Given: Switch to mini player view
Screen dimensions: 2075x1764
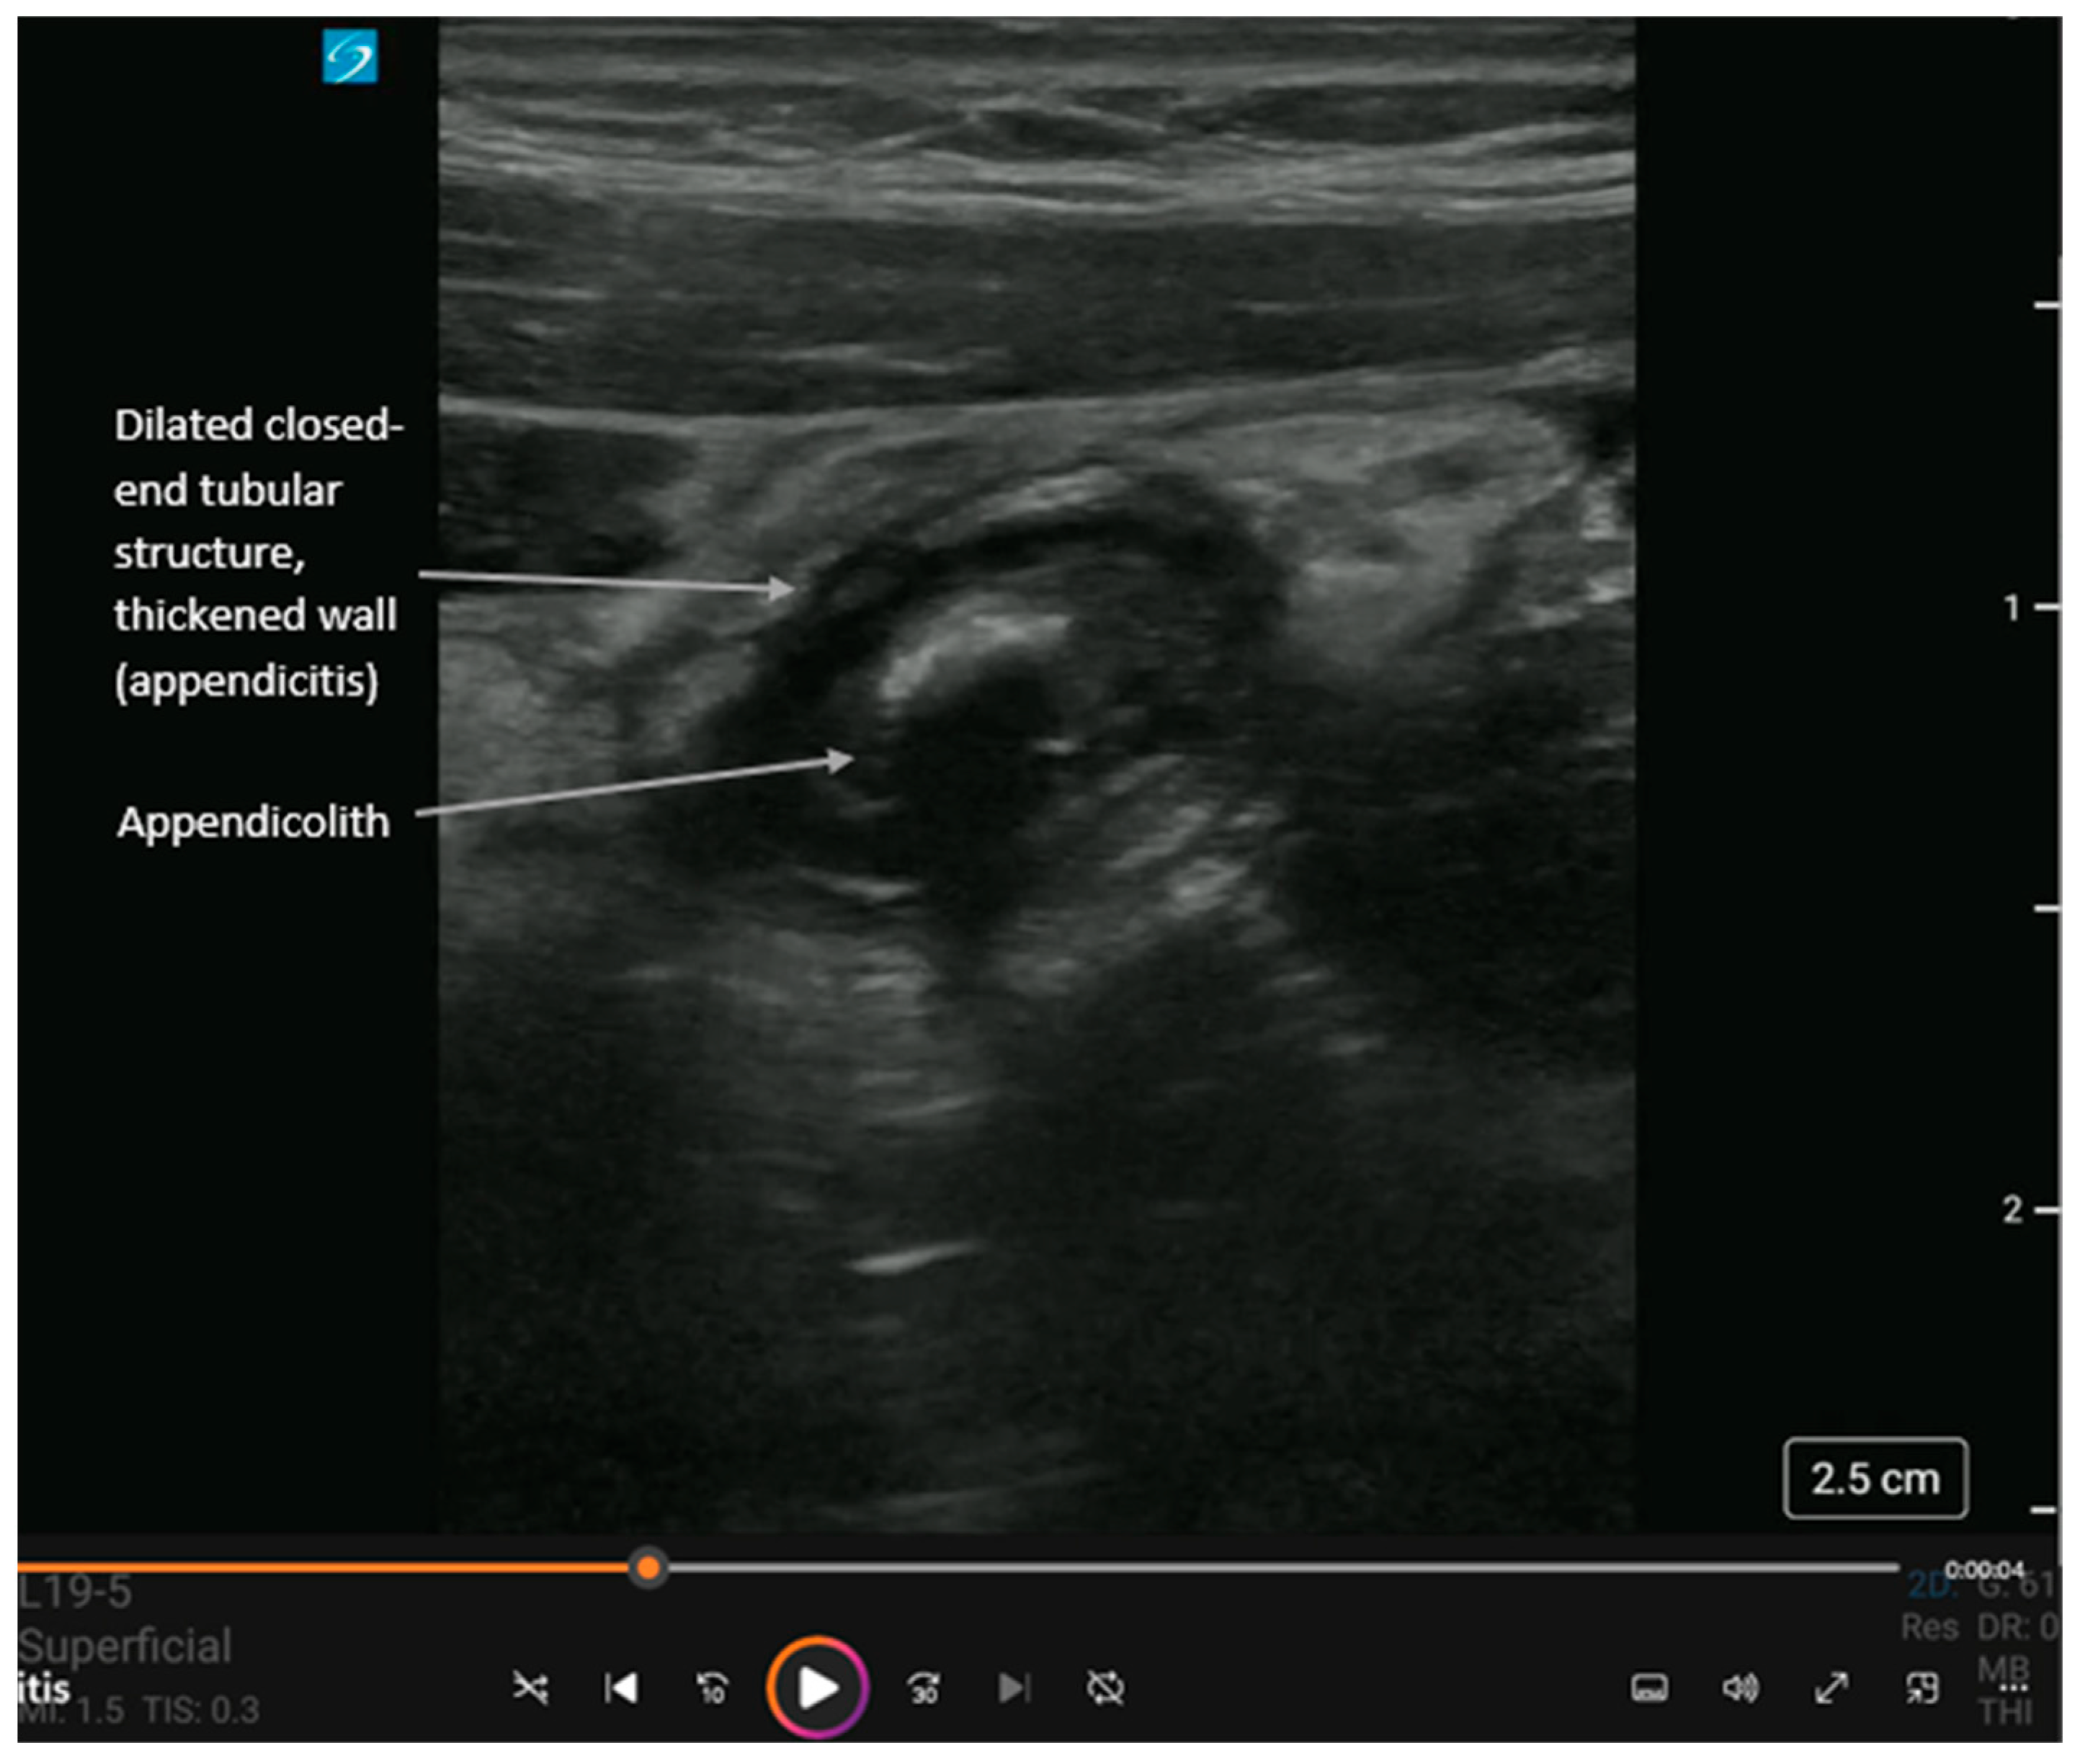Looking at the screenshot, I should [1922, 1689].
